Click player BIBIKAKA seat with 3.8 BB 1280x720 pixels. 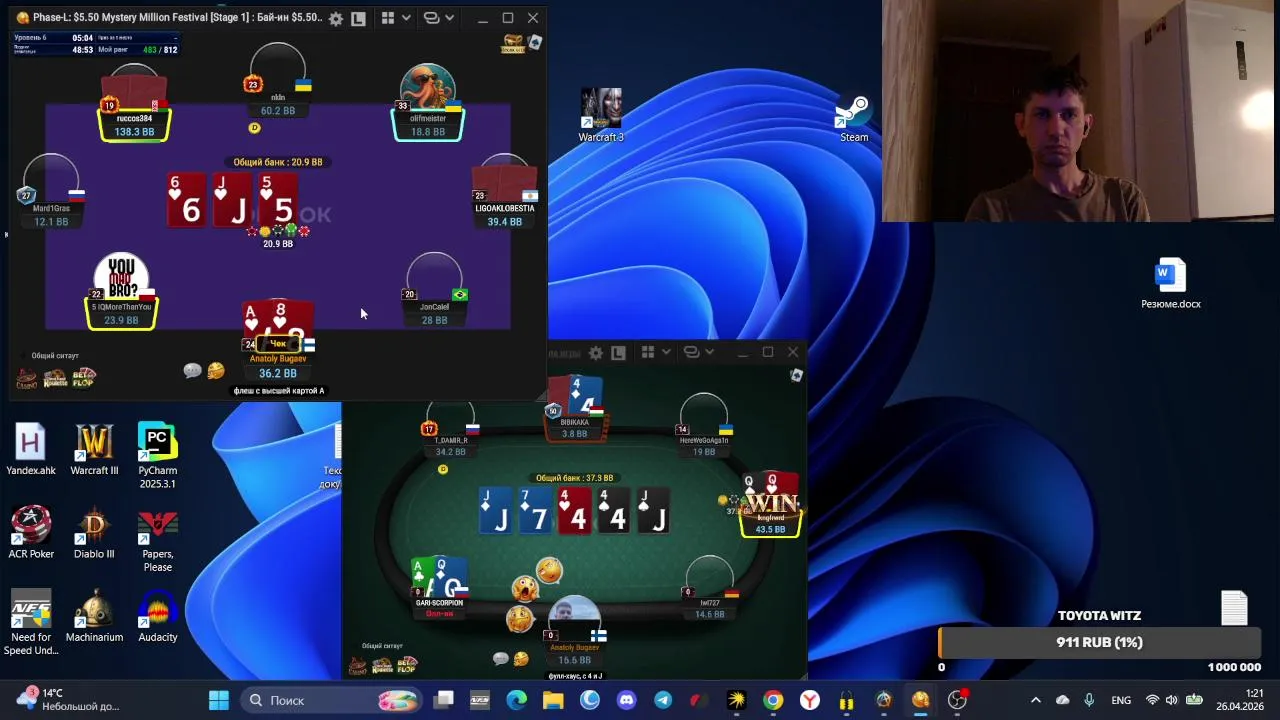tap(574, 410)
